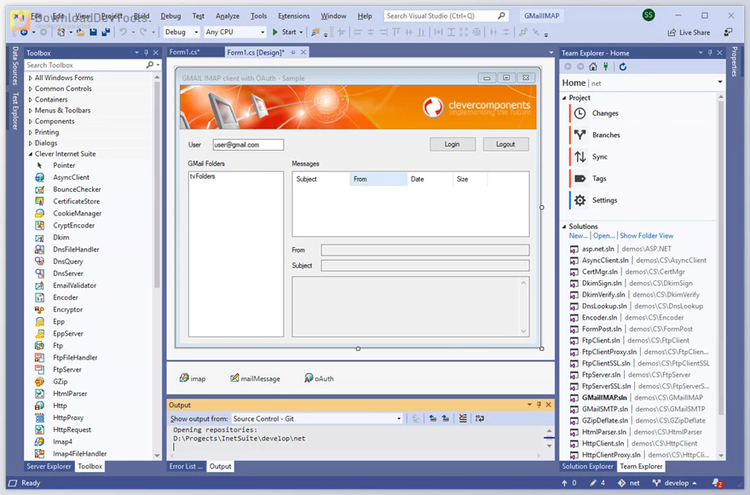Click Live Share button
Image resolution: width=750 pixels, height=495 pixels.
click(x=689, y=32)
